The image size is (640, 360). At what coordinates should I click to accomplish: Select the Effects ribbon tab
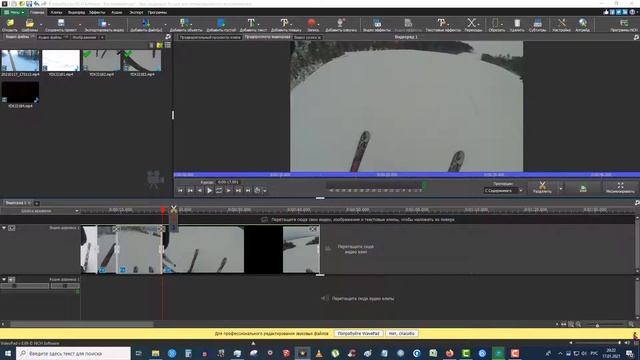[x=97, y=12]
